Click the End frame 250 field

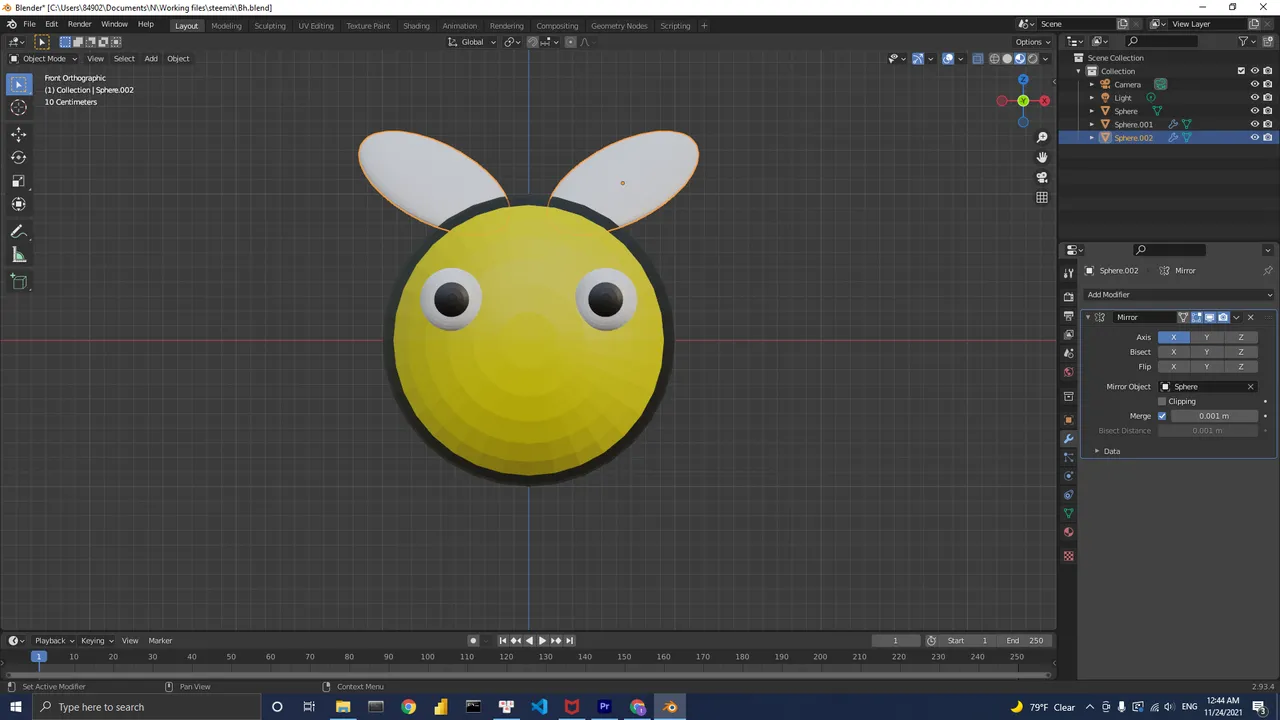[x=1025, y=641]
